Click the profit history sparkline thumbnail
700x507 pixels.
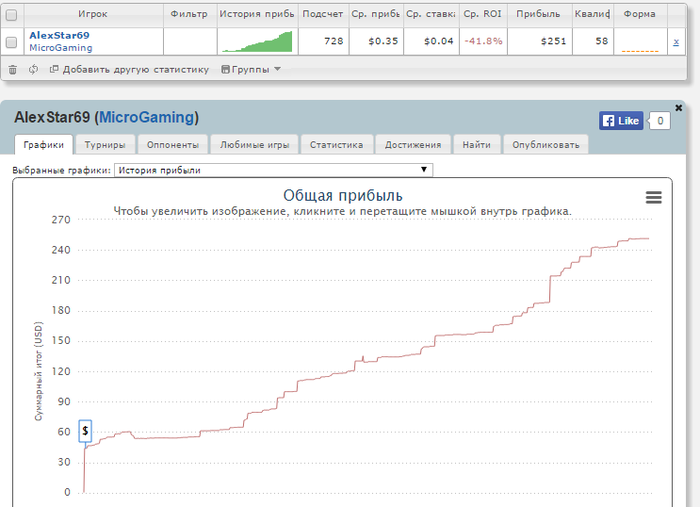tap(258, 42)
